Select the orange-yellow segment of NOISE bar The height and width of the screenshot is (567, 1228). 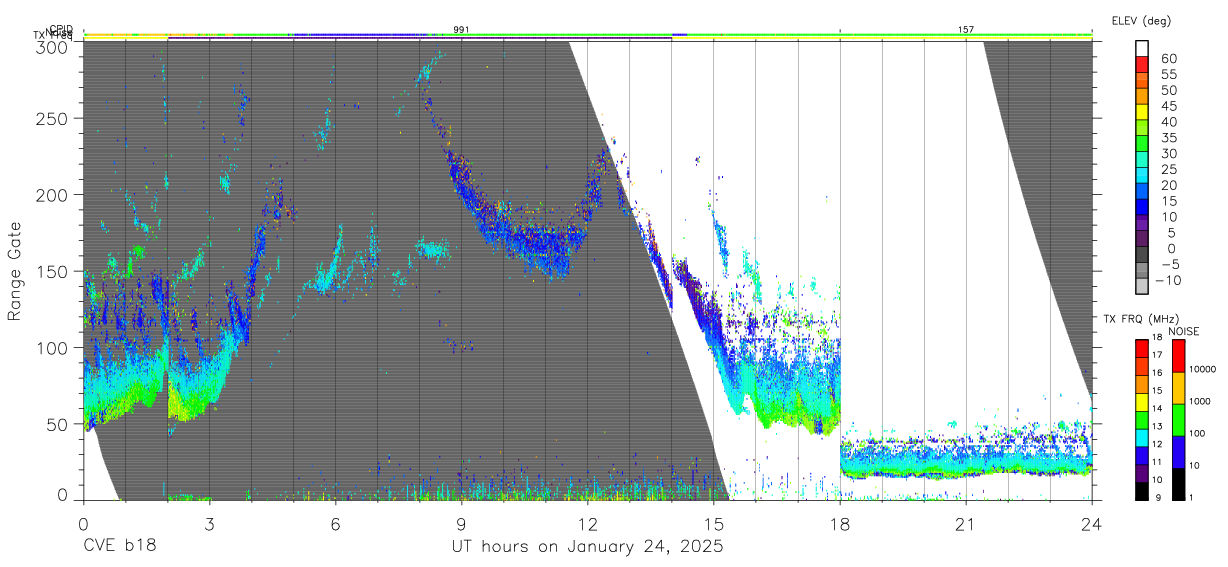point(1178,388)
